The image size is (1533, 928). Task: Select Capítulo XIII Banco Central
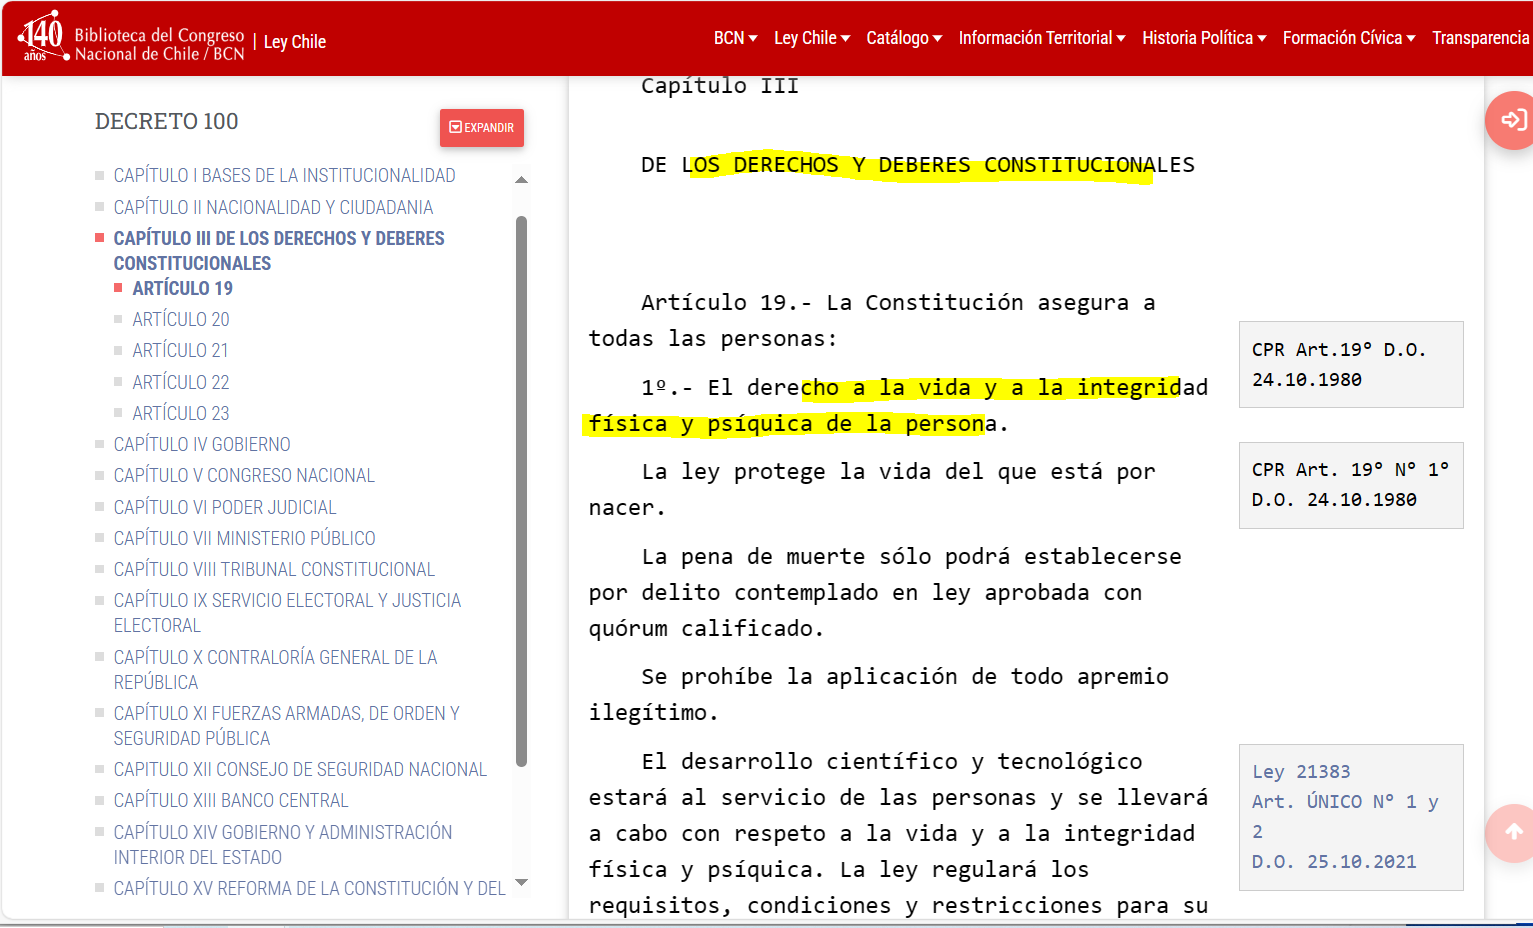click(231, 800)
